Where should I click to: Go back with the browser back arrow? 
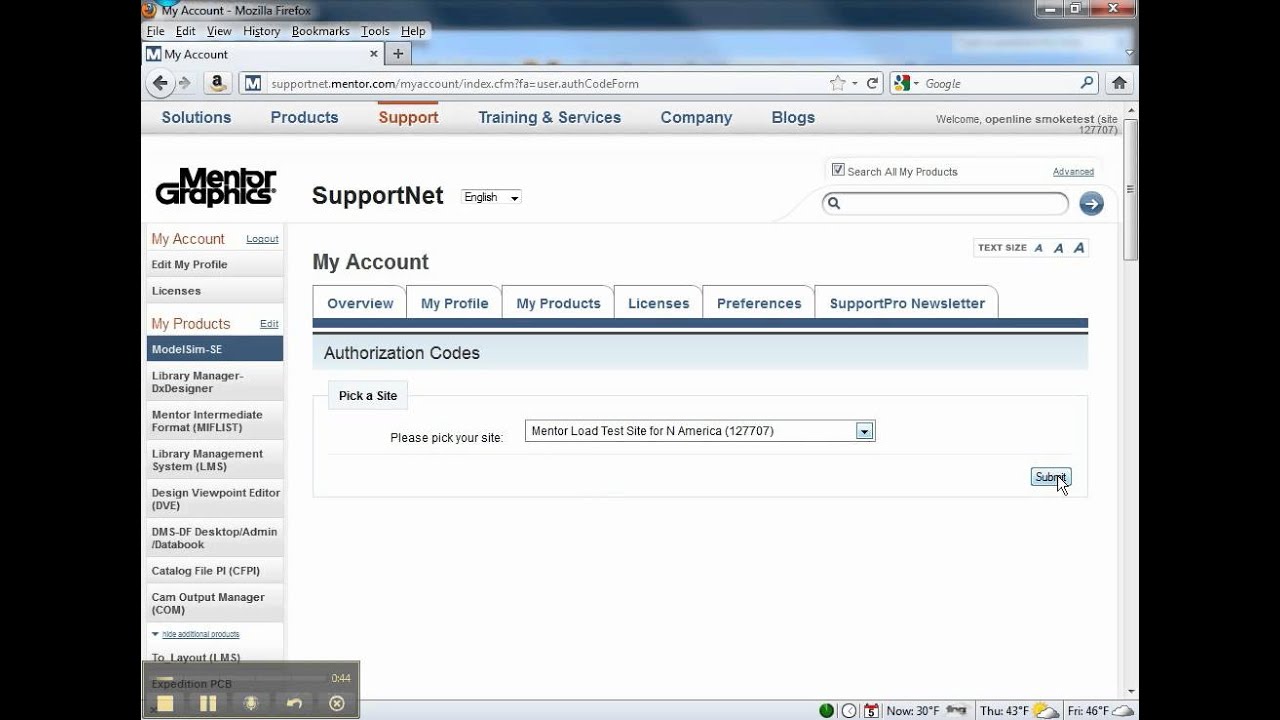click(159, 83)
